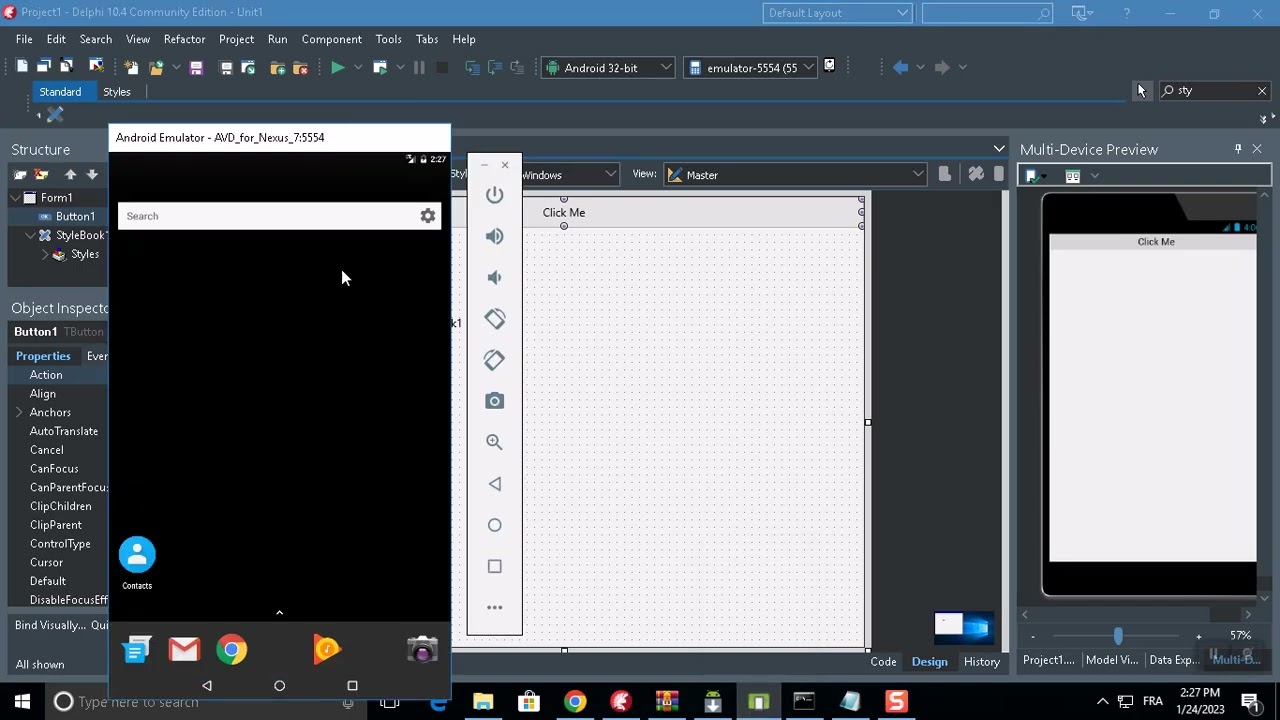Click the green Run button in toolbar
The height and width of the screenshot is (720, 1280).
click(337, 68)
